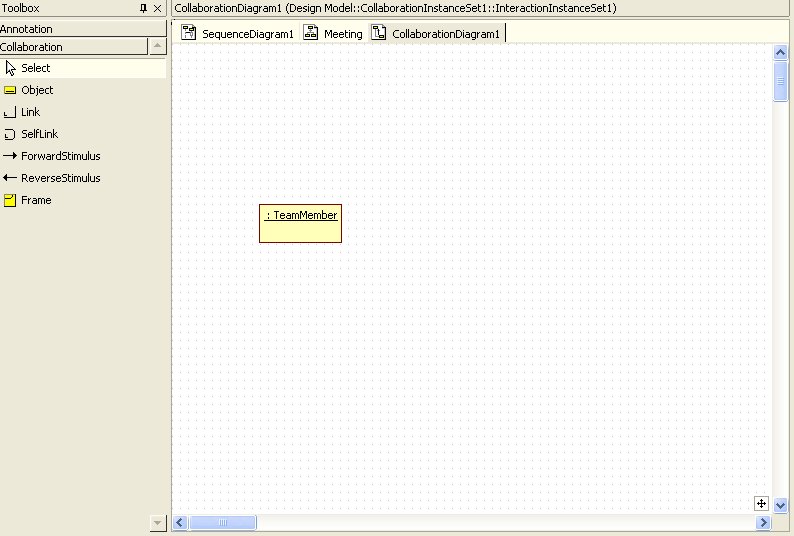
Task: Click the horizontal scrollbar left arrow
Action: coord(180,522)
